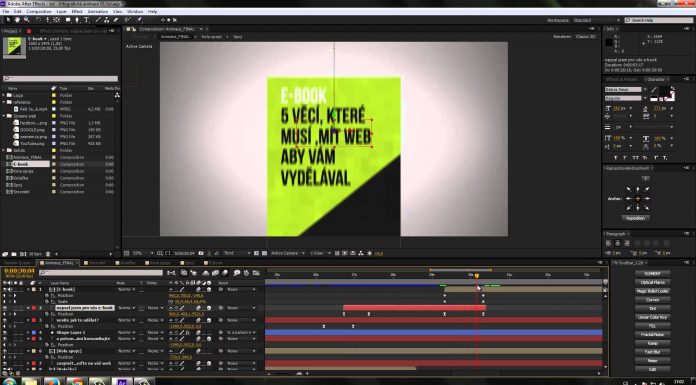
Task: Toggle visibility of [E-book] layer
Action: click(5, 290)
